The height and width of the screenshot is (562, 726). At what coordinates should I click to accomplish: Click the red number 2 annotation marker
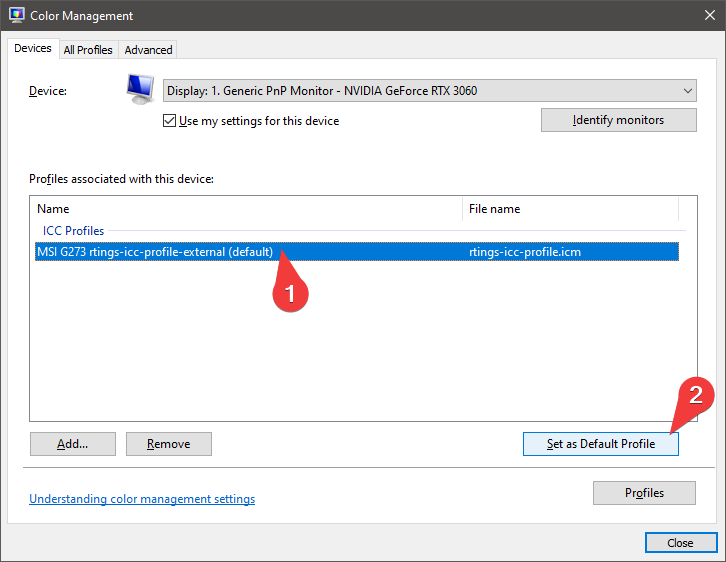(x=696, y=393)
